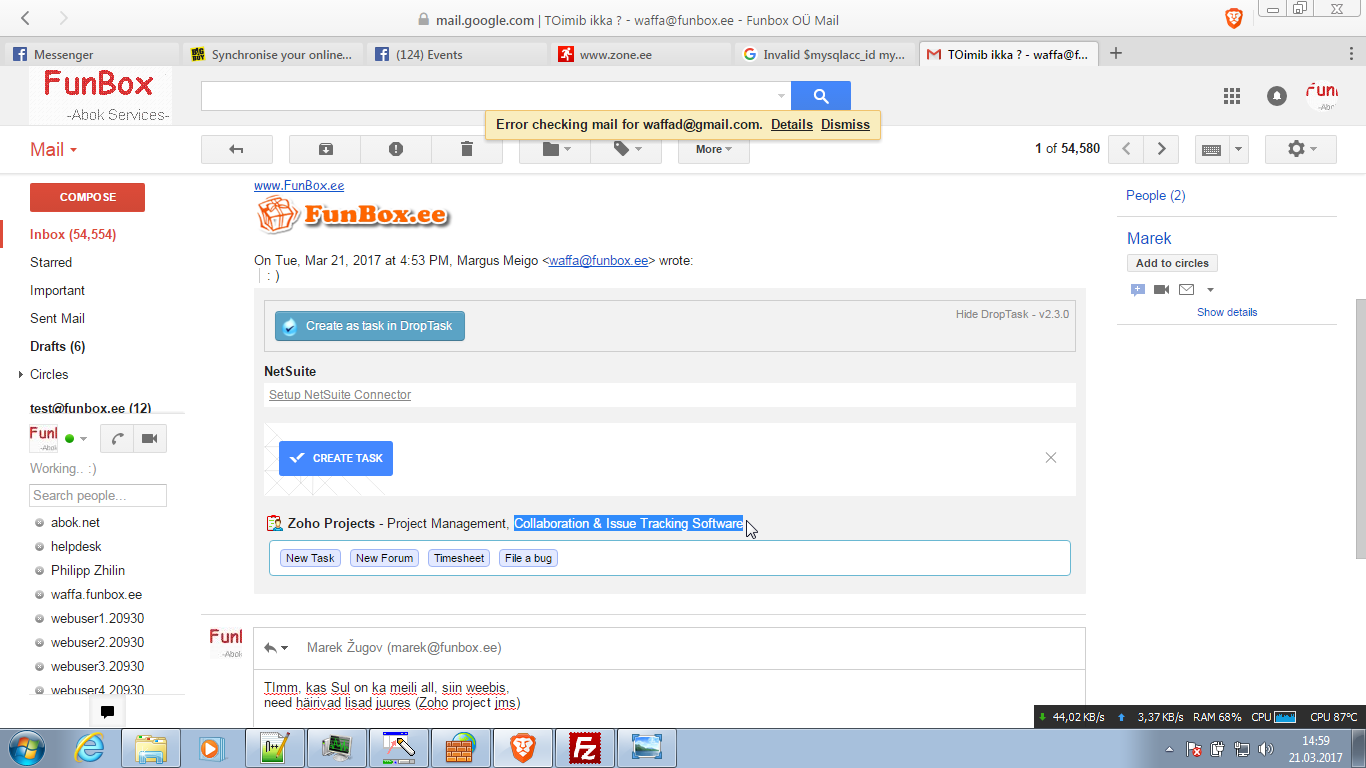Click the Zoho File a bug button

528,558
